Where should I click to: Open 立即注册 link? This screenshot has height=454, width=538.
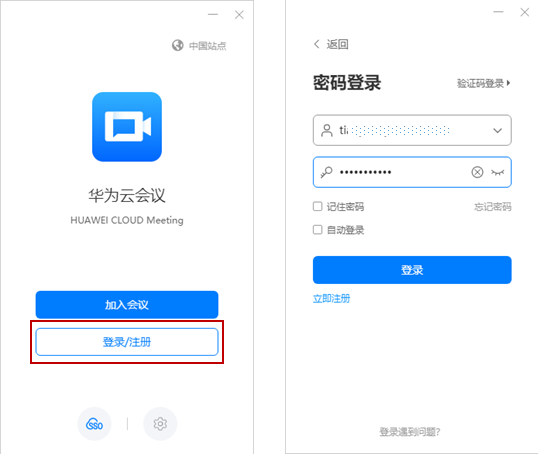tap(331, 299)
